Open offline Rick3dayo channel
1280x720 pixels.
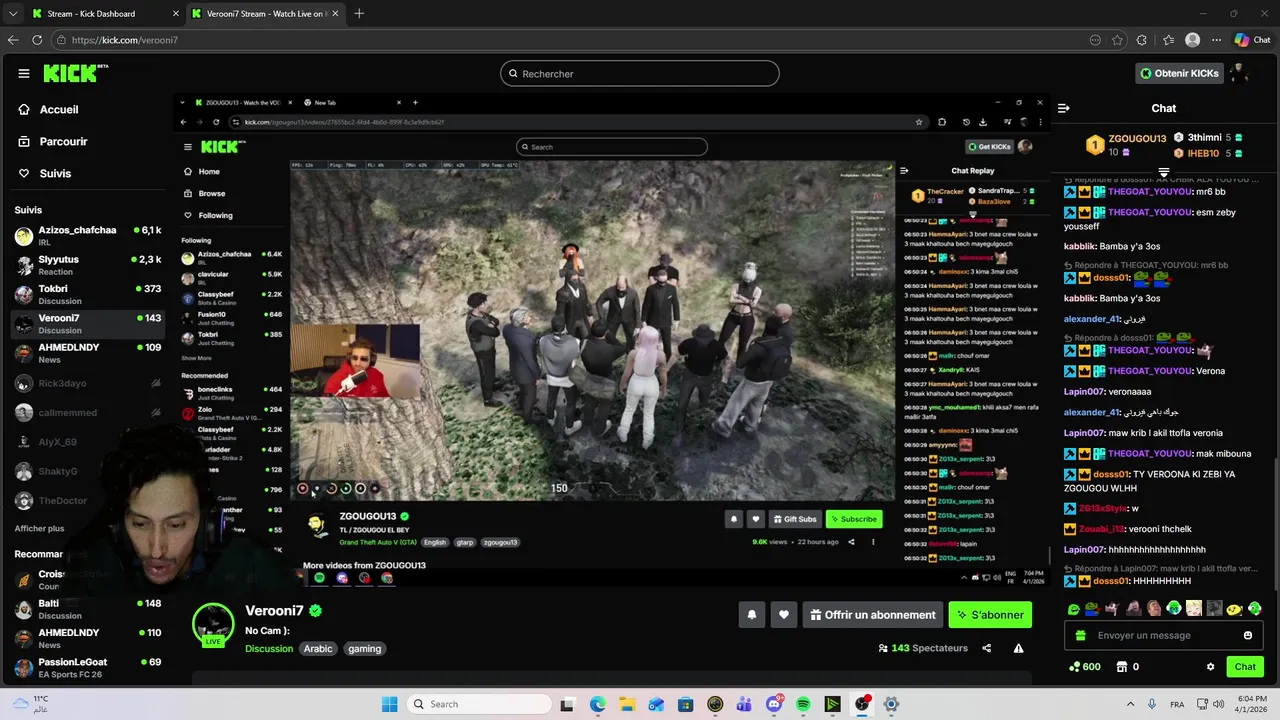(88, 383)
